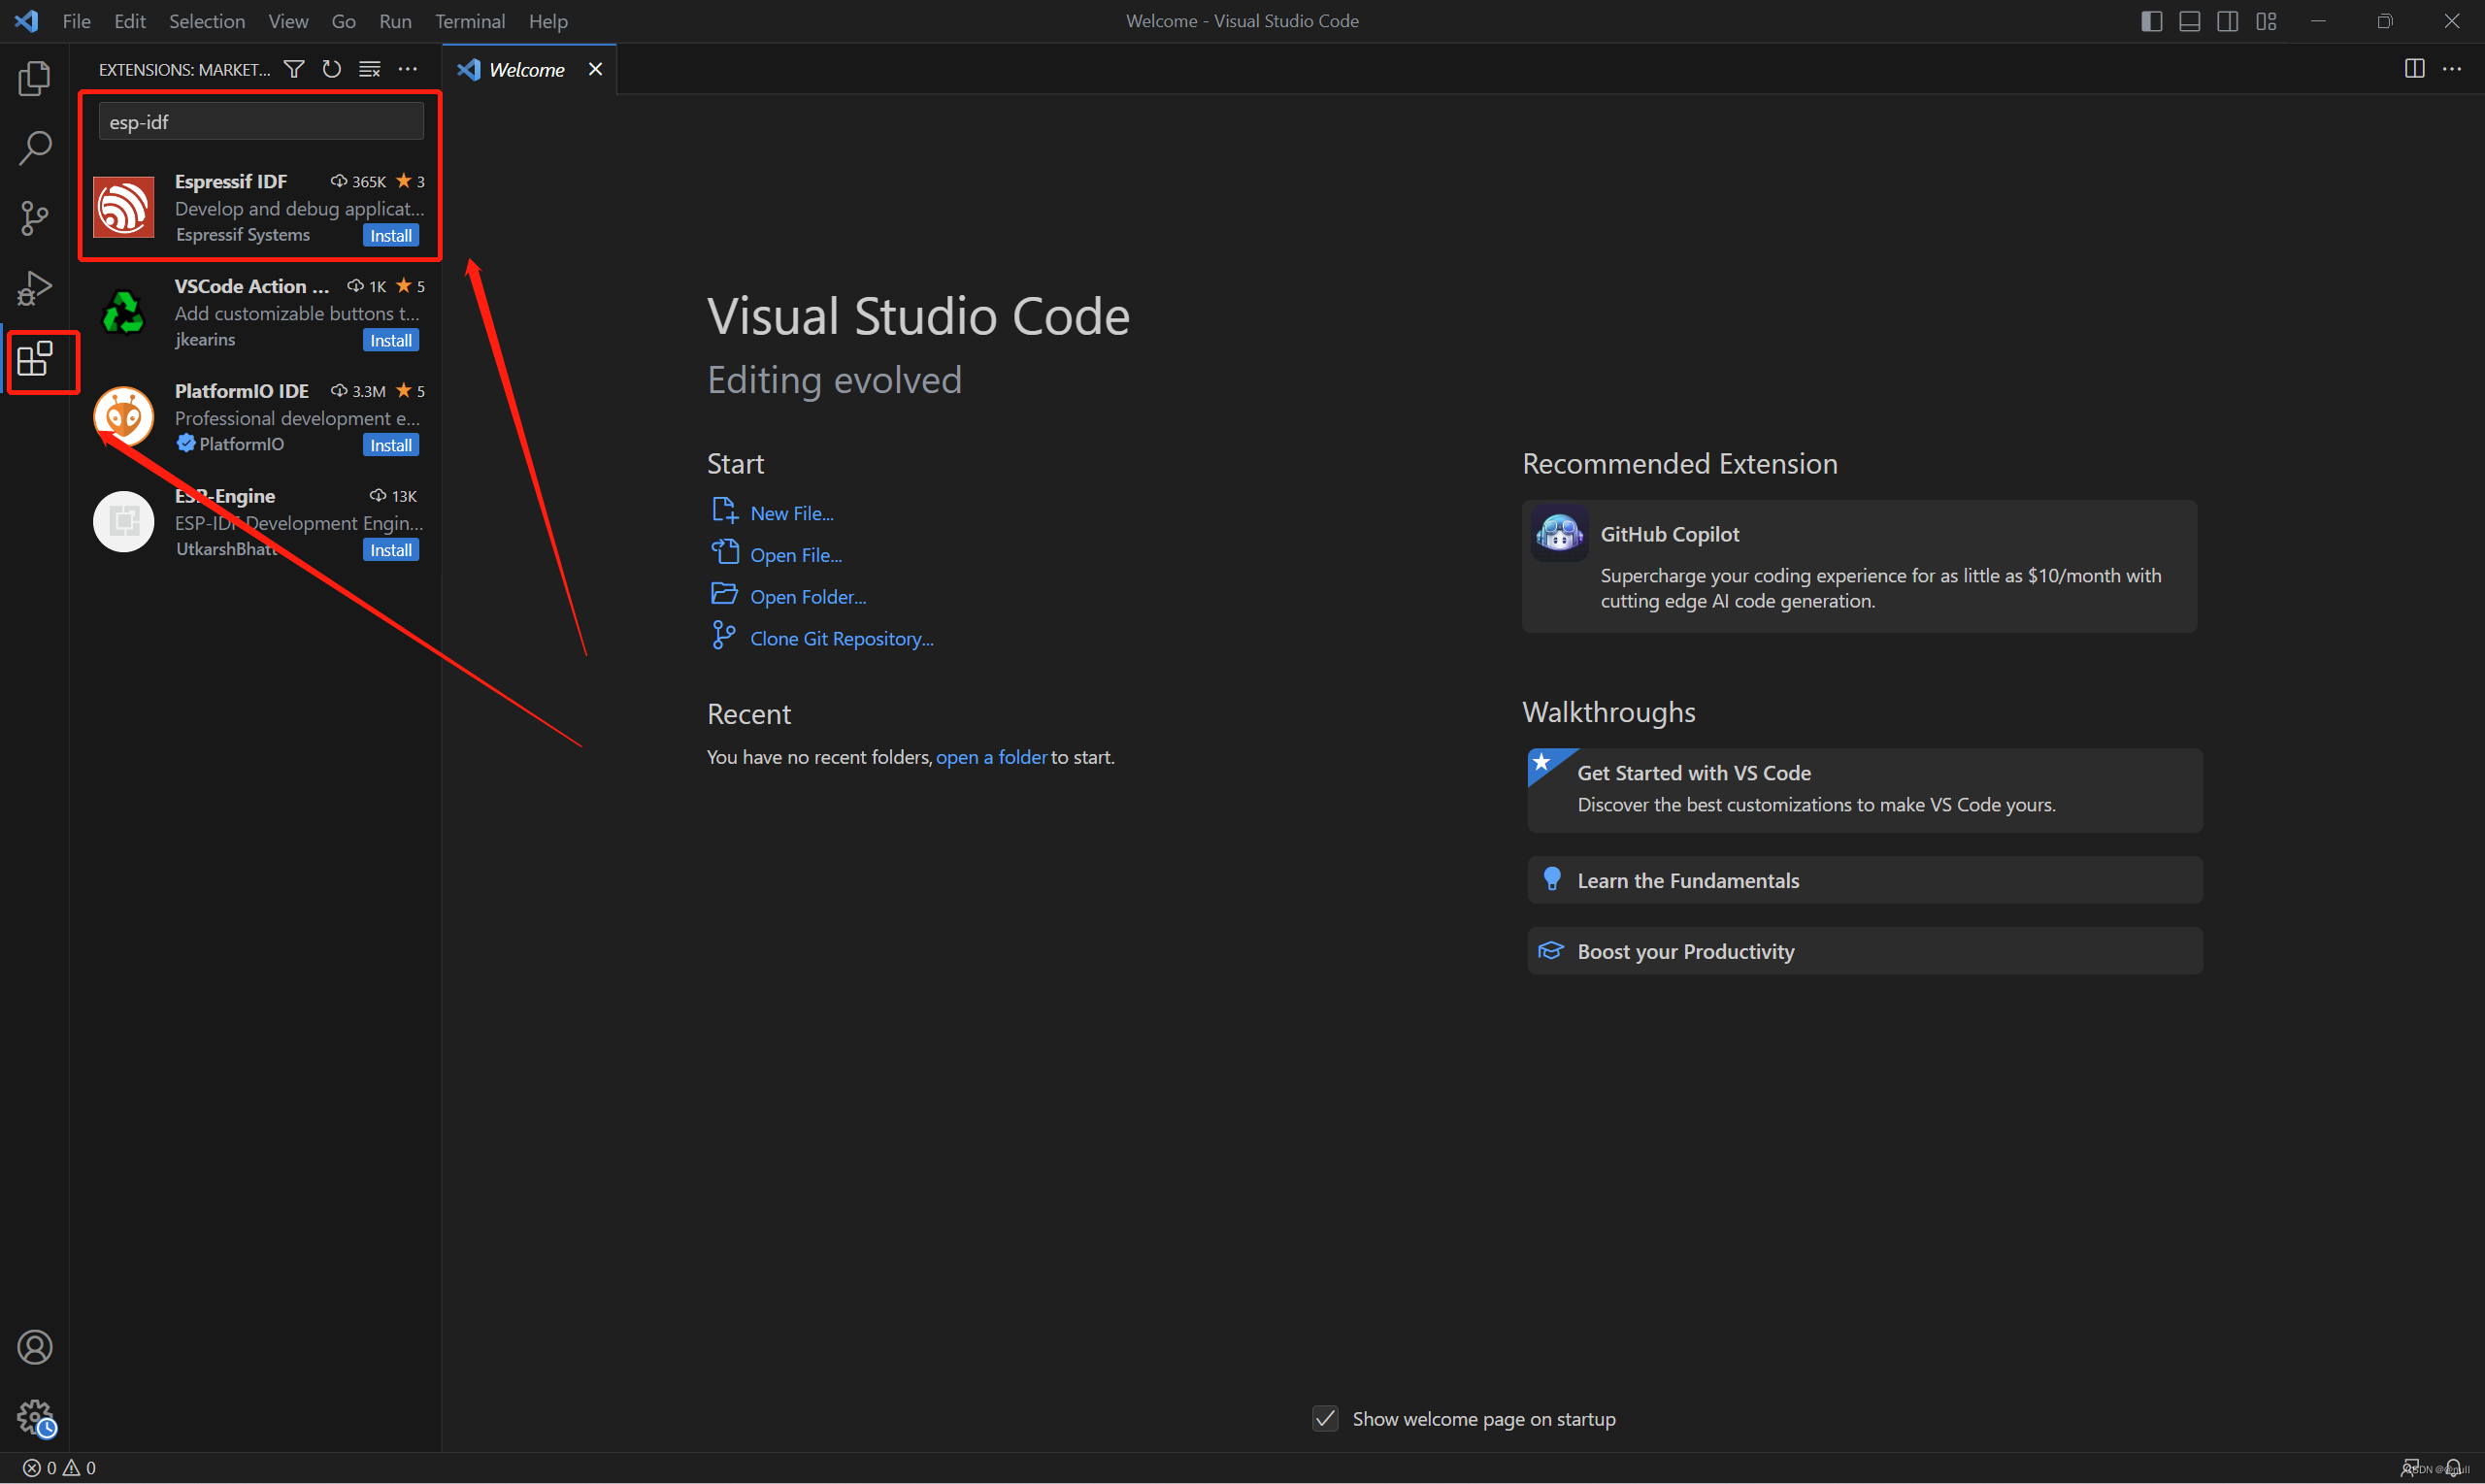The width and height of the screenshot is (2485, 1484).
Task: Install the Espressif IDF extension
Action: pos(391,236)
